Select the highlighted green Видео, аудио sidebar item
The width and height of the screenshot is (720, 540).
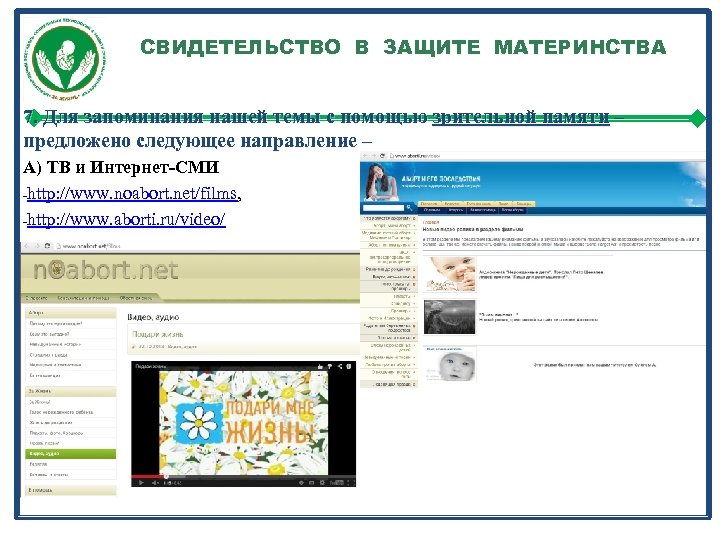tap(71, 454)
